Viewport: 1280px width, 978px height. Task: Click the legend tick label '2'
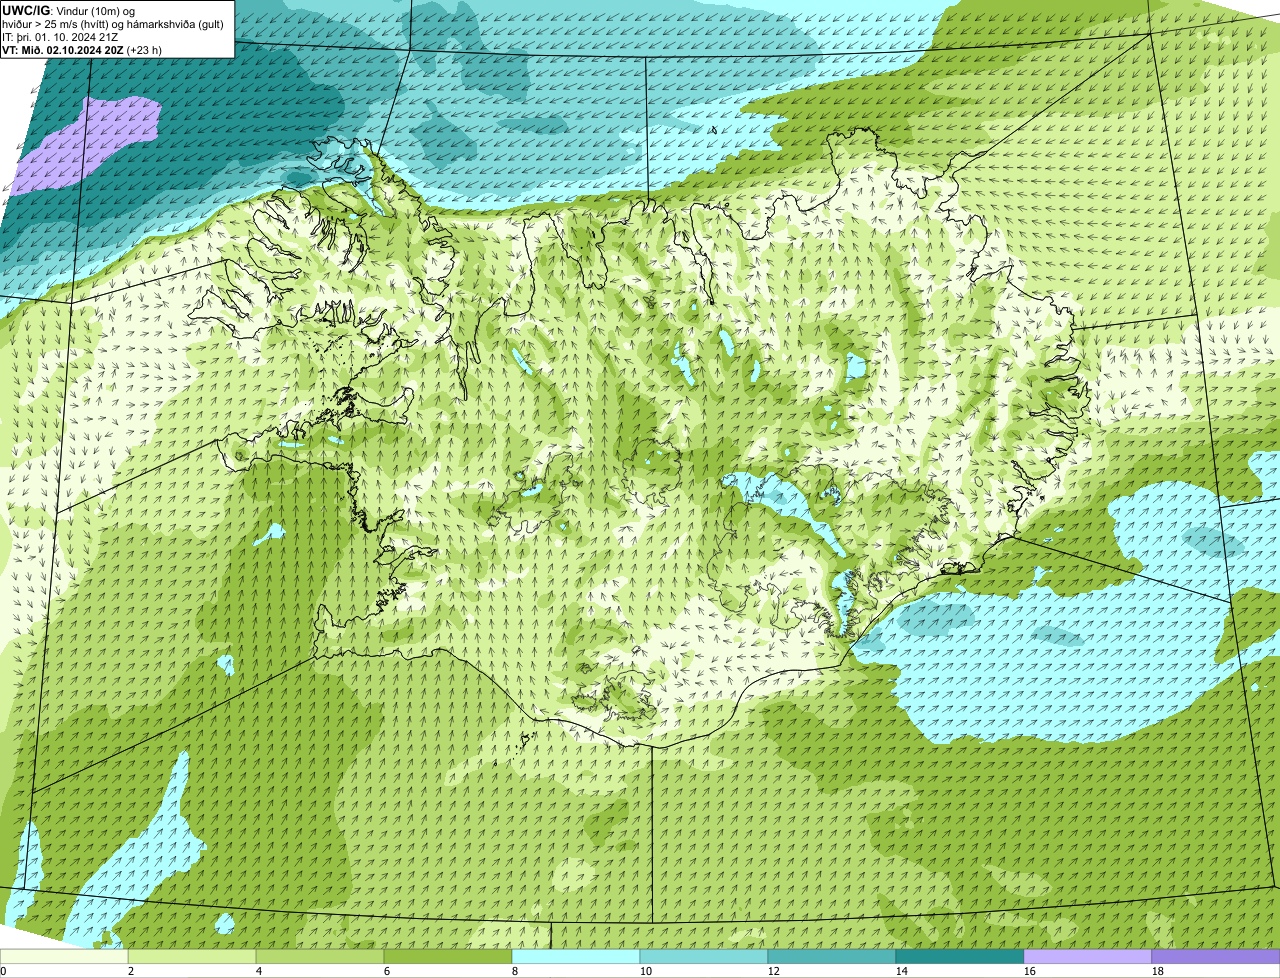pos(131,971)
